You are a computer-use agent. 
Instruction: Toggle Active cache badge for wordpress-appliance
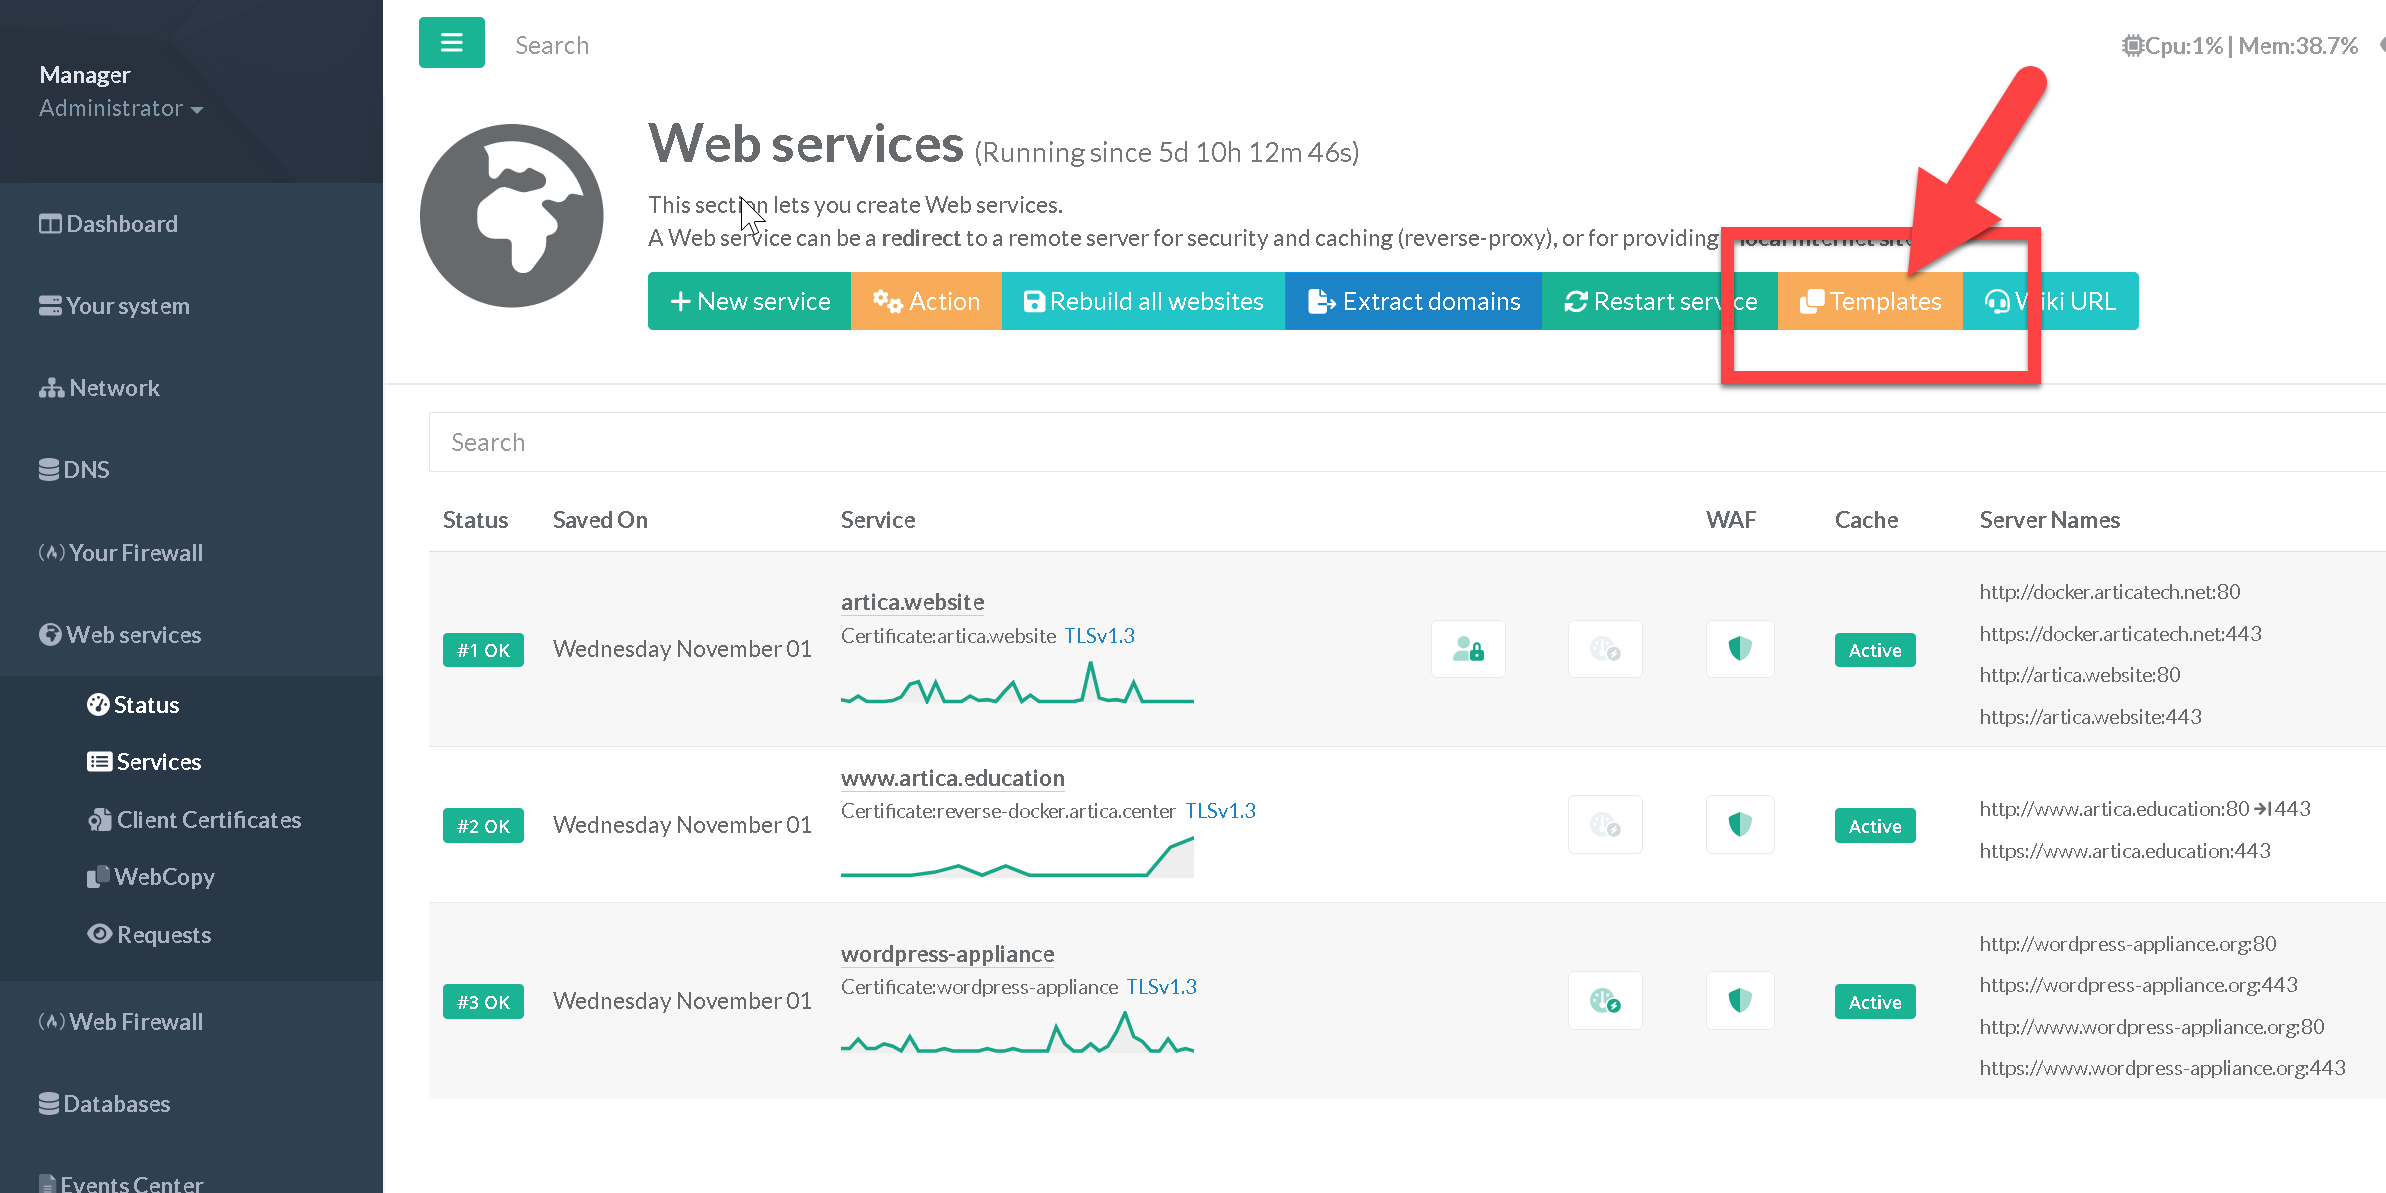click(1874, 1002)
